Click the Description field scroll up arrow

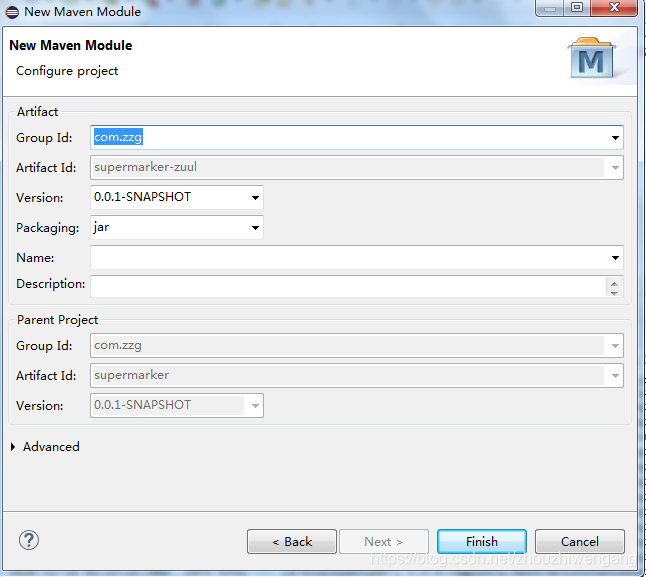coord(614,283)
